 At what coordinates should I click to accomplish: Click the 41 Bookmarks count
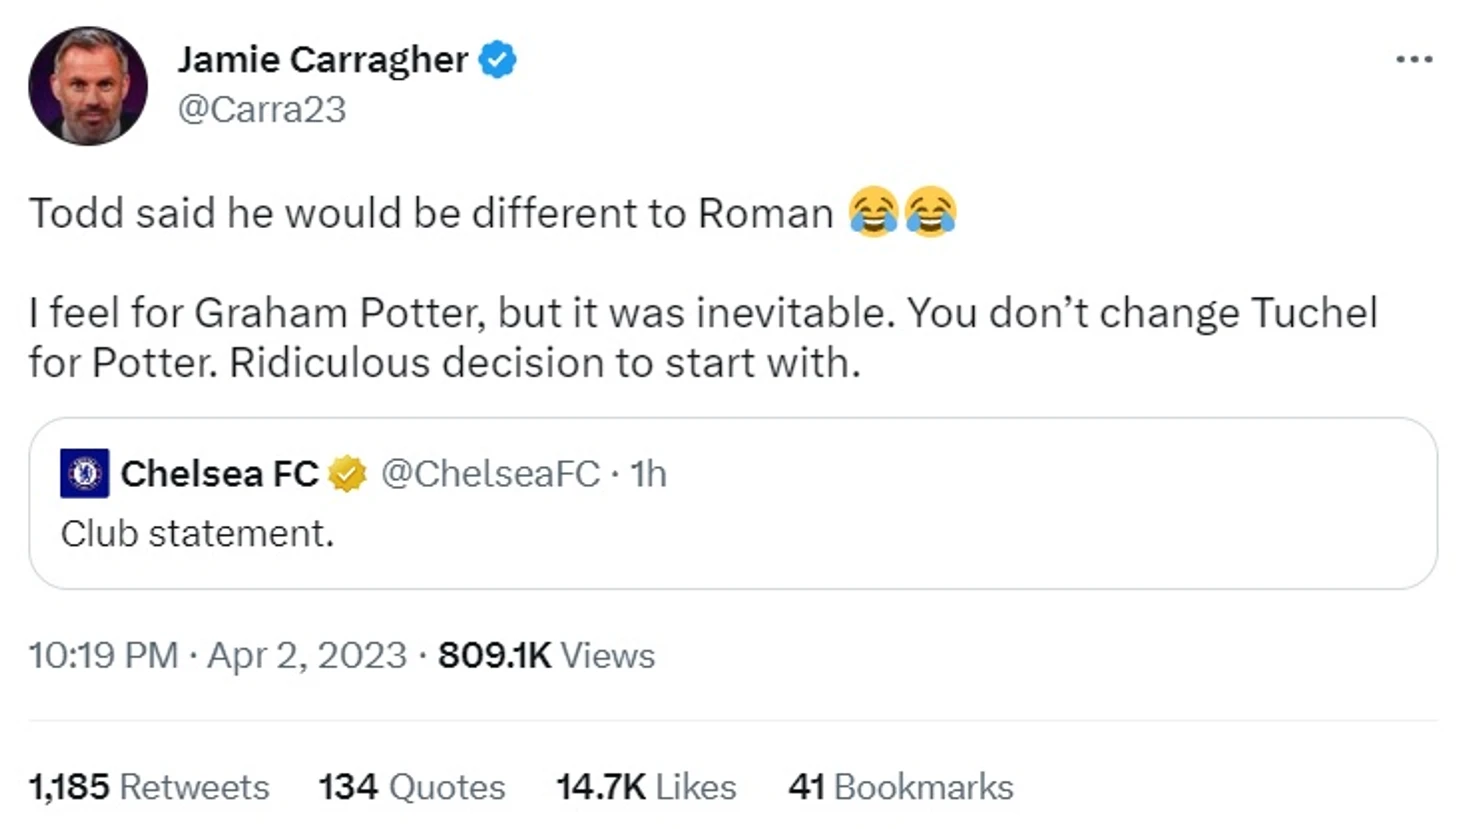(900, 787)
